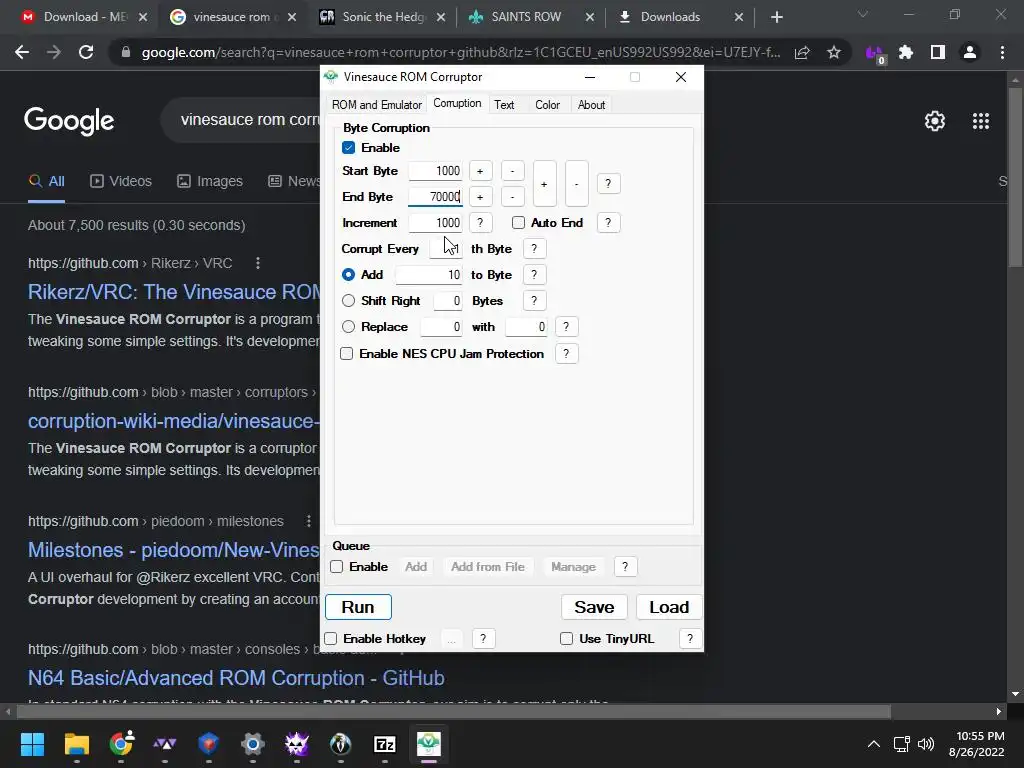This screenshot has width=1024, height=768.
Task: Select the Add to Byte radio option
Action: coord(348,275)
